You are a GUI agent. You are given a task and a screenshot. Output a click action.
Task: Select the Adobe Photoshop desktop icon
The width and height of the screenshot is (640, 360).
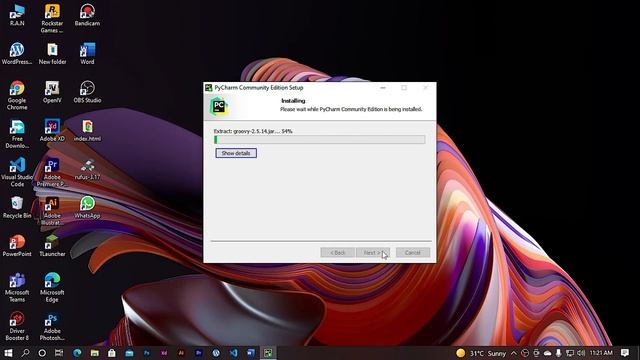point(52,326)
